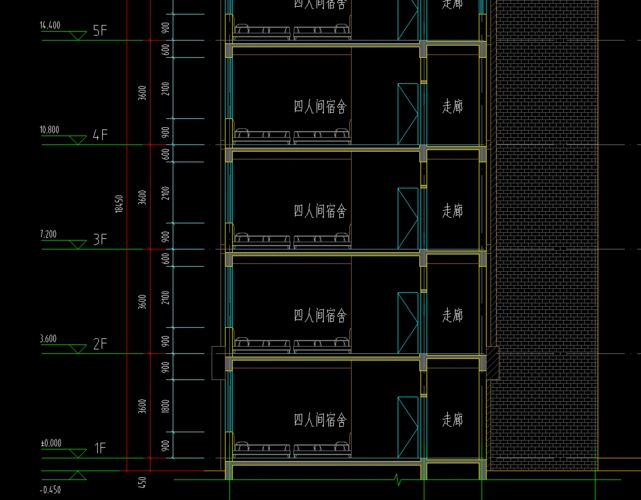
Task: Select the ±0.000 elevation text
Action: pos(50,443)
